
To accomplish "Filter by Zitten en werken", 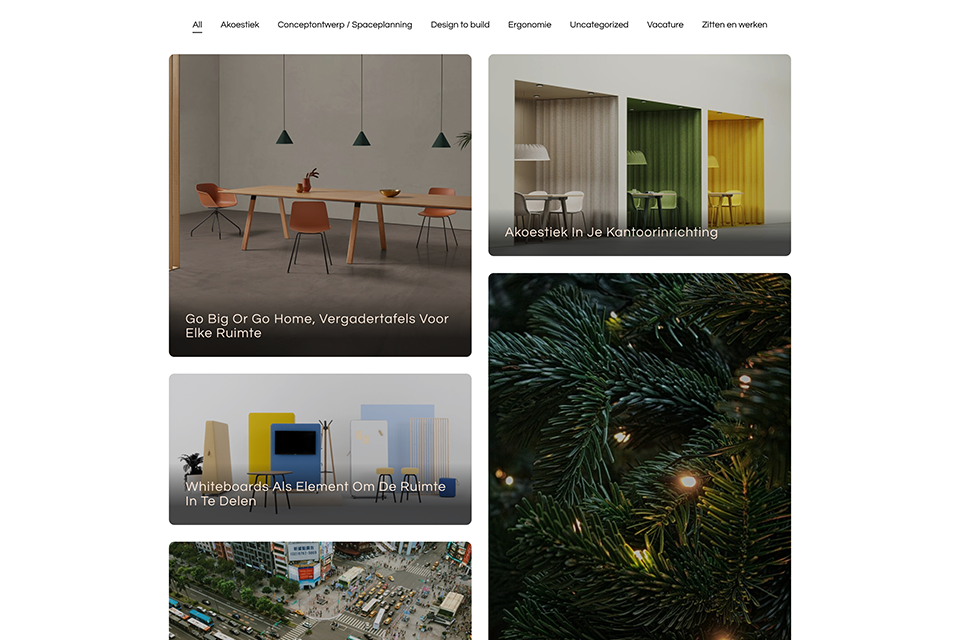I will click(734, 25).
